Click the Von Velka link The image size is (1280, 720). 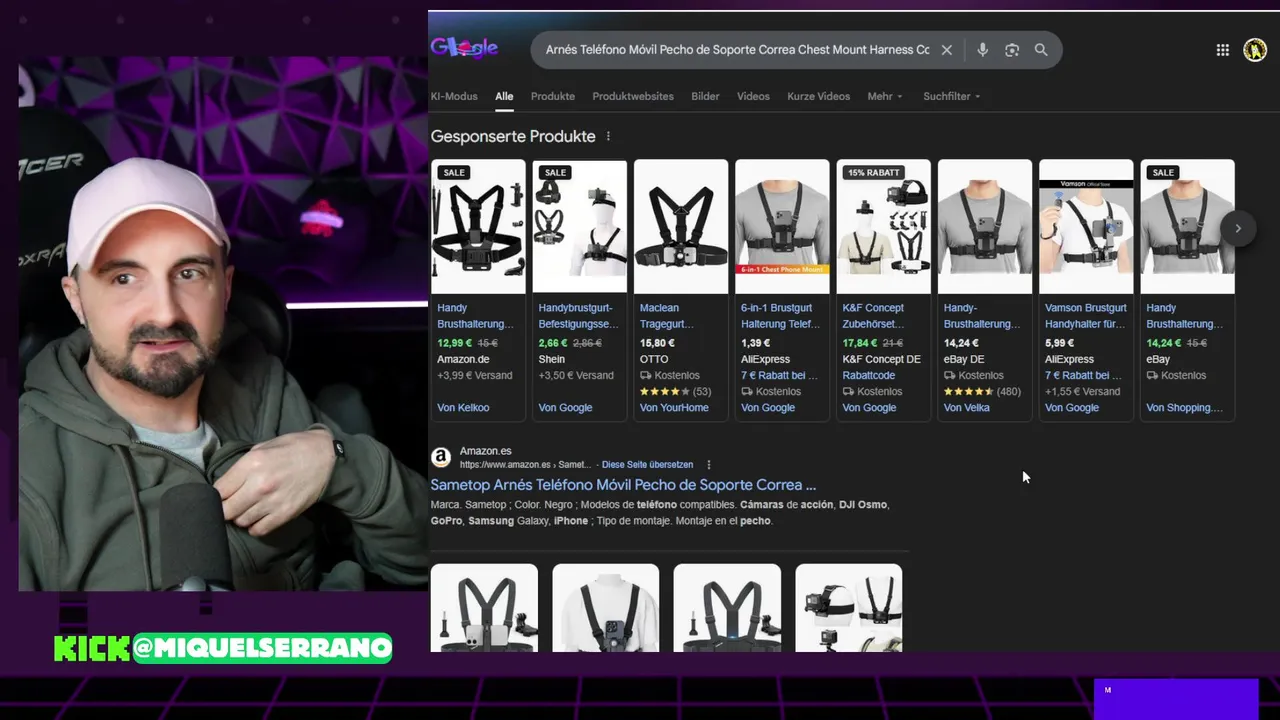966,407
